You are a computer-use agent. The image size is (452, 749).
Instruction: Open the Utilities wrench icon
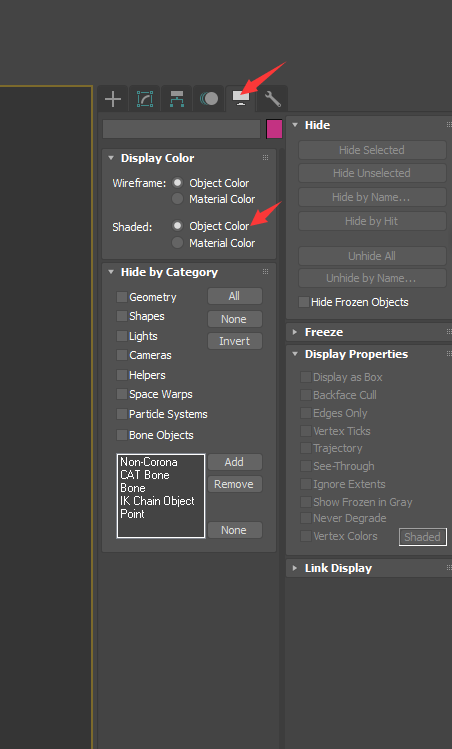point(272,99)
